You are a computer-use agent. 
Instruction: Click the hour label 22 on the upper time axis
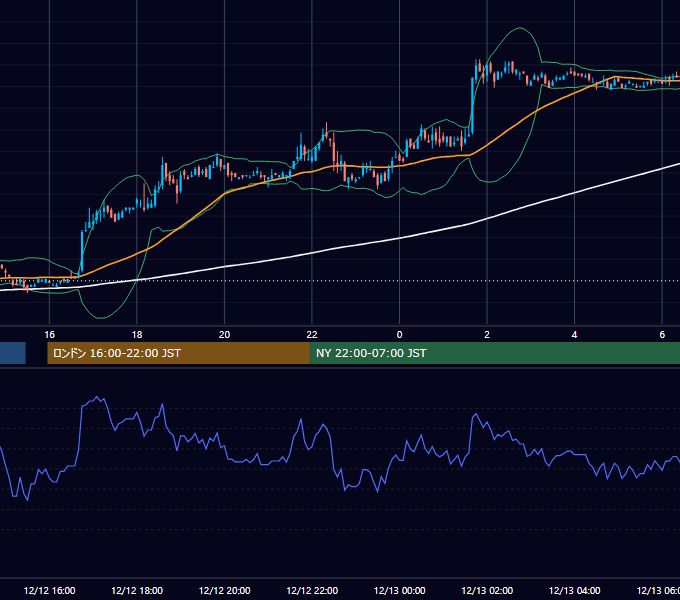tap(312, 335)
